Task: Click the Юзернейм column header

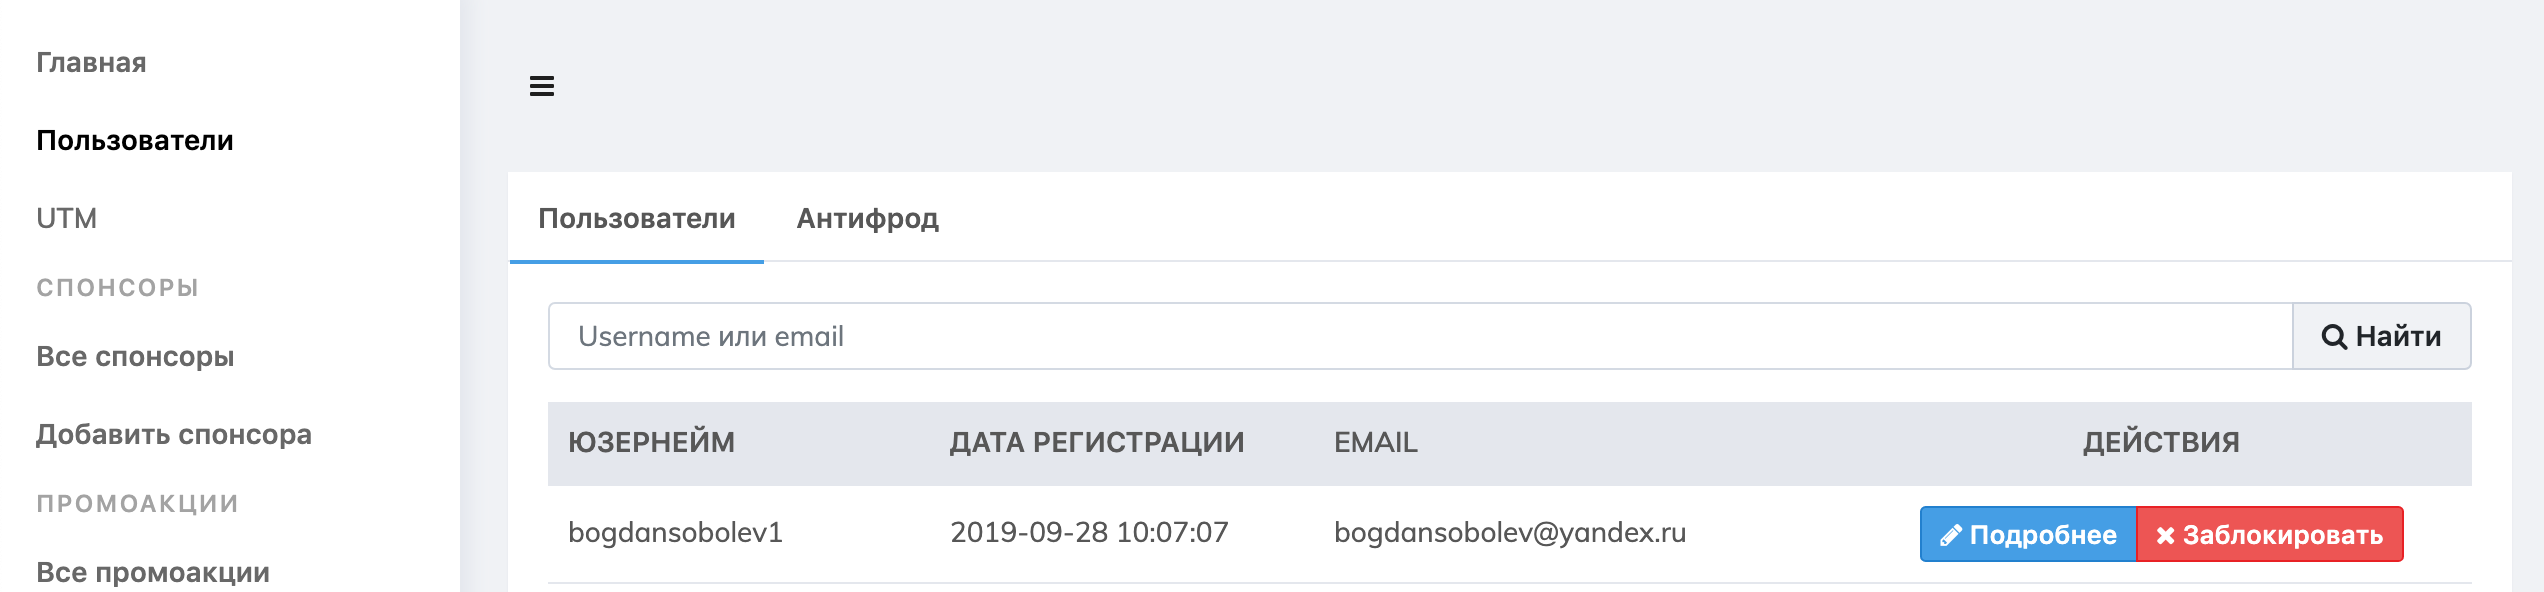Action: tap(651, 443)
